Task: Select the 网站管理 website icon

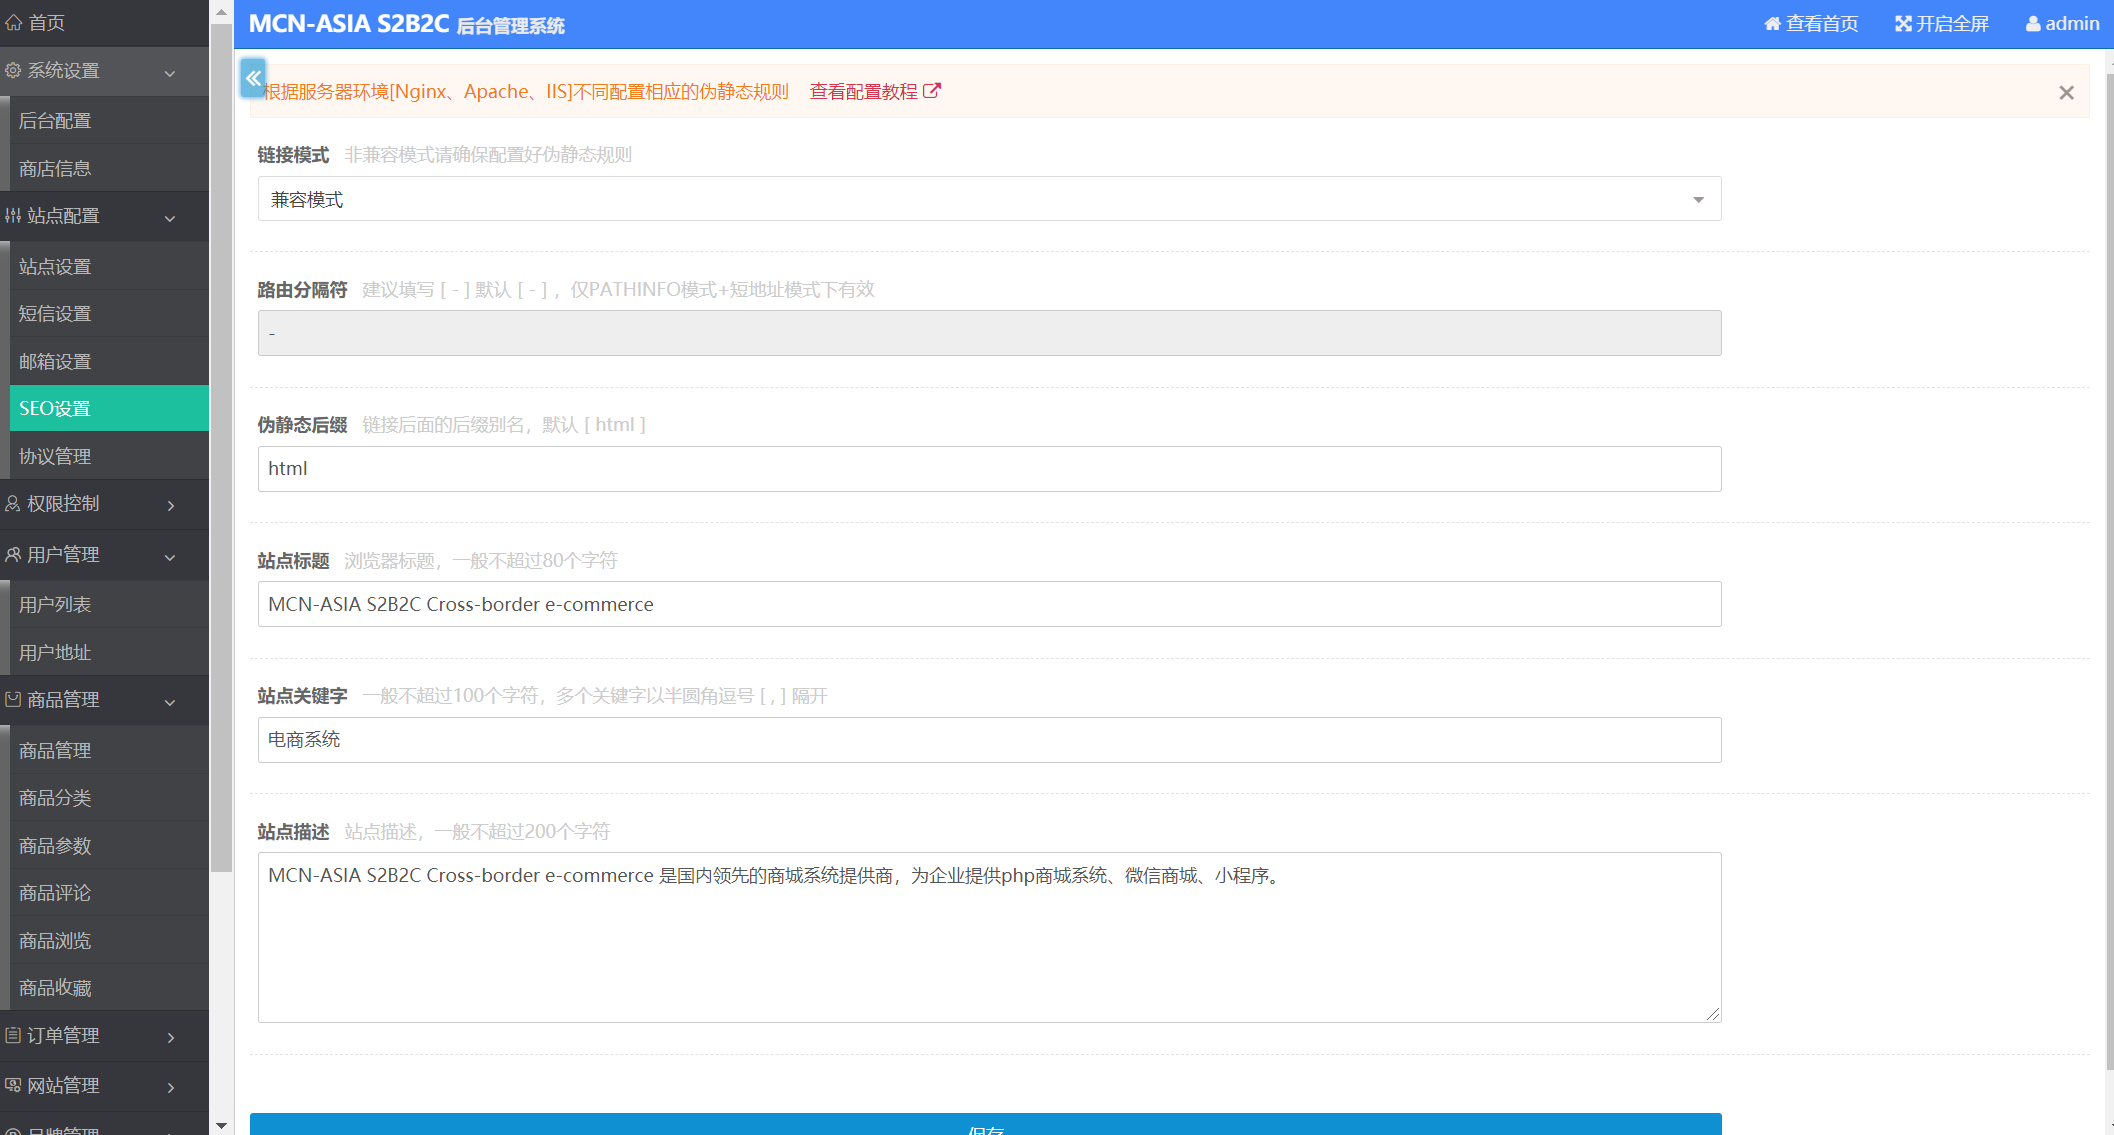Action: [13, 1086]
